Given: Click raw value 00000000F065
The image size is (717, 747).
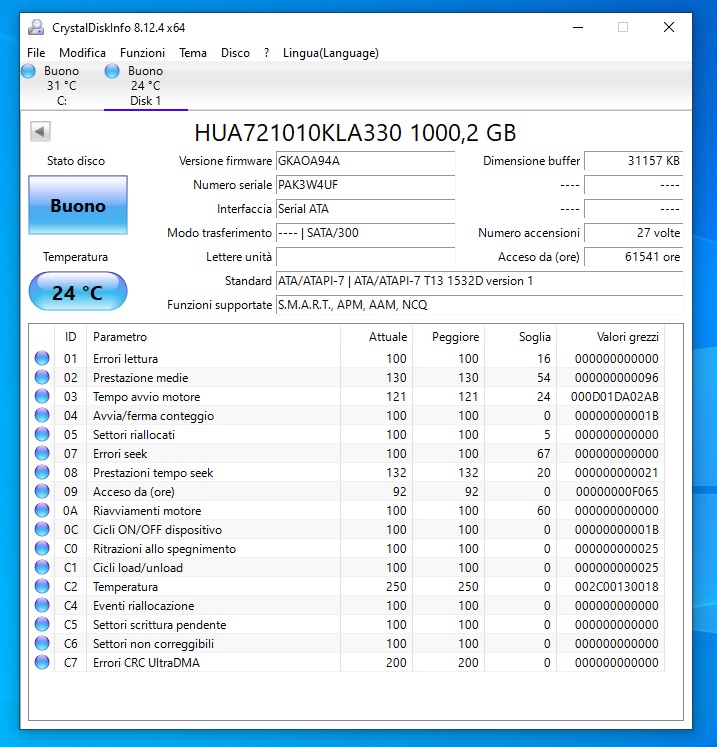Looking at the screenshot, I should tap(617, 491).
